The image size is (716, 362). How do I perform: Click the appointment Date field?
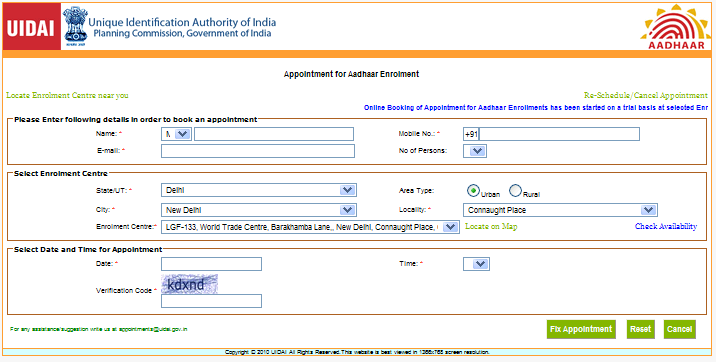[x=211, y=264]
